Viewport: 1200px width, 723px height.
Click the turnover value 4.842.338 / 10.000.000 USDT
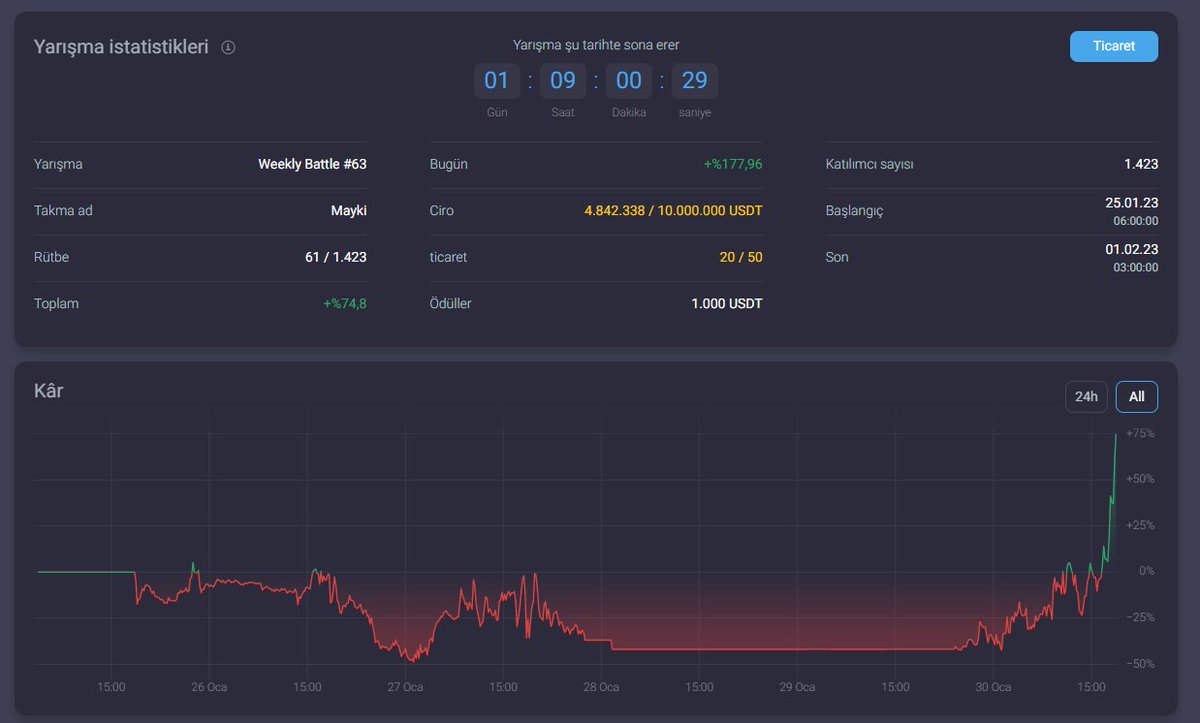pos(673,211)
